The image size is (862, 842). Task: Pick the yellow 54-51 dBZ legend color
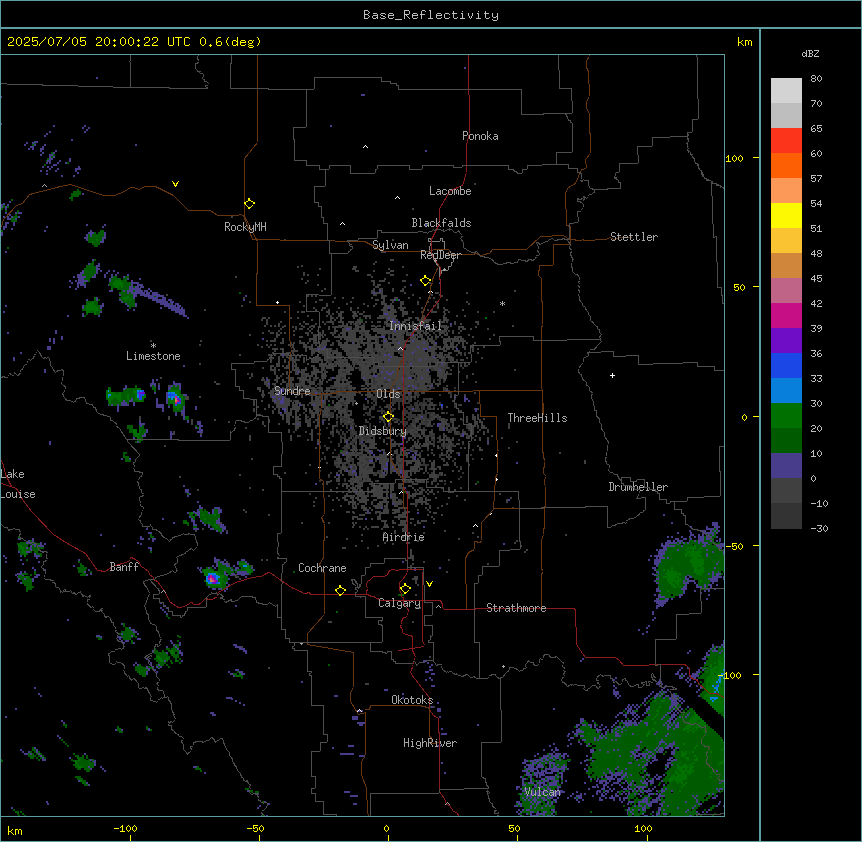[x=786, y=215]
